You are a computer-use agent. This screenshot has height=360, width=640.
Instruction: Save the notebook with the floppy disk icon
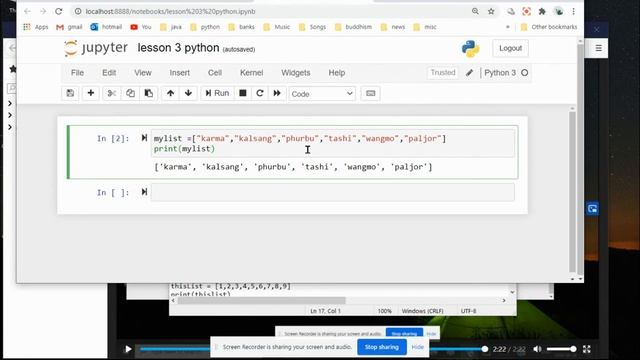[70, 93]
